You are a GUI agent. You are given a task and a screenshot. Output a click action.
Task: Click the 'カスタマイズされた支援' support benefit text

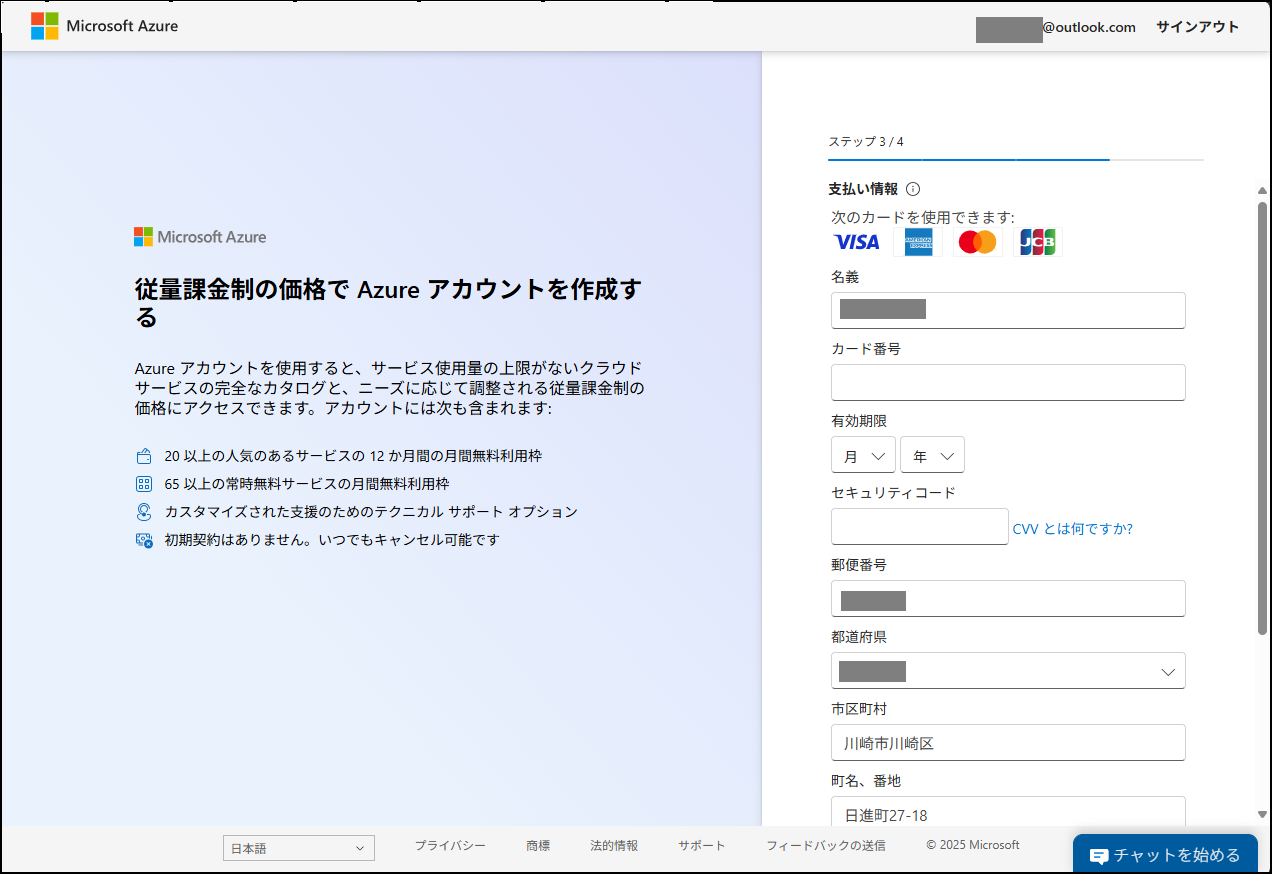[x=371, y=512]
